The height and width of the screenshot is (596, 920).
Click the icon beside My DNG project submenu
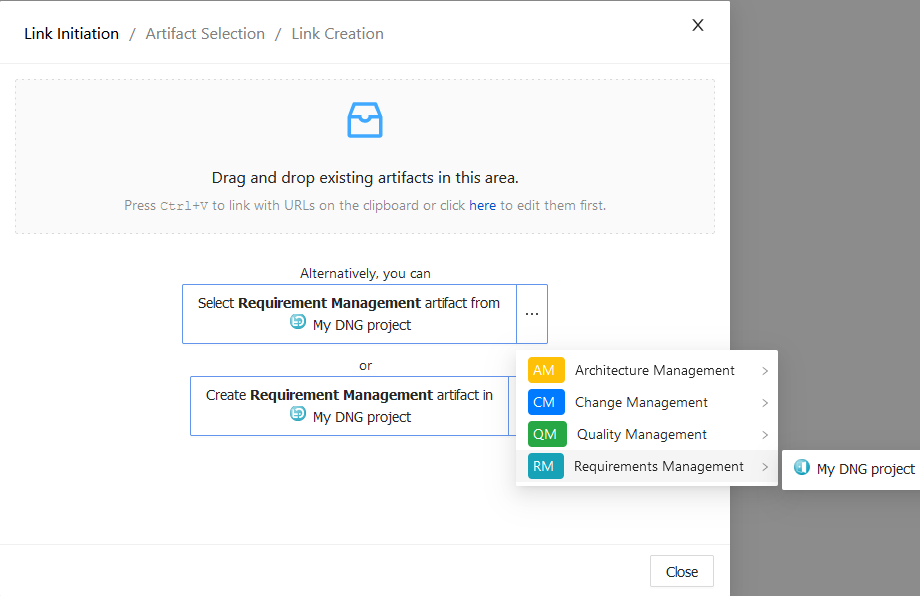[801, 467]
